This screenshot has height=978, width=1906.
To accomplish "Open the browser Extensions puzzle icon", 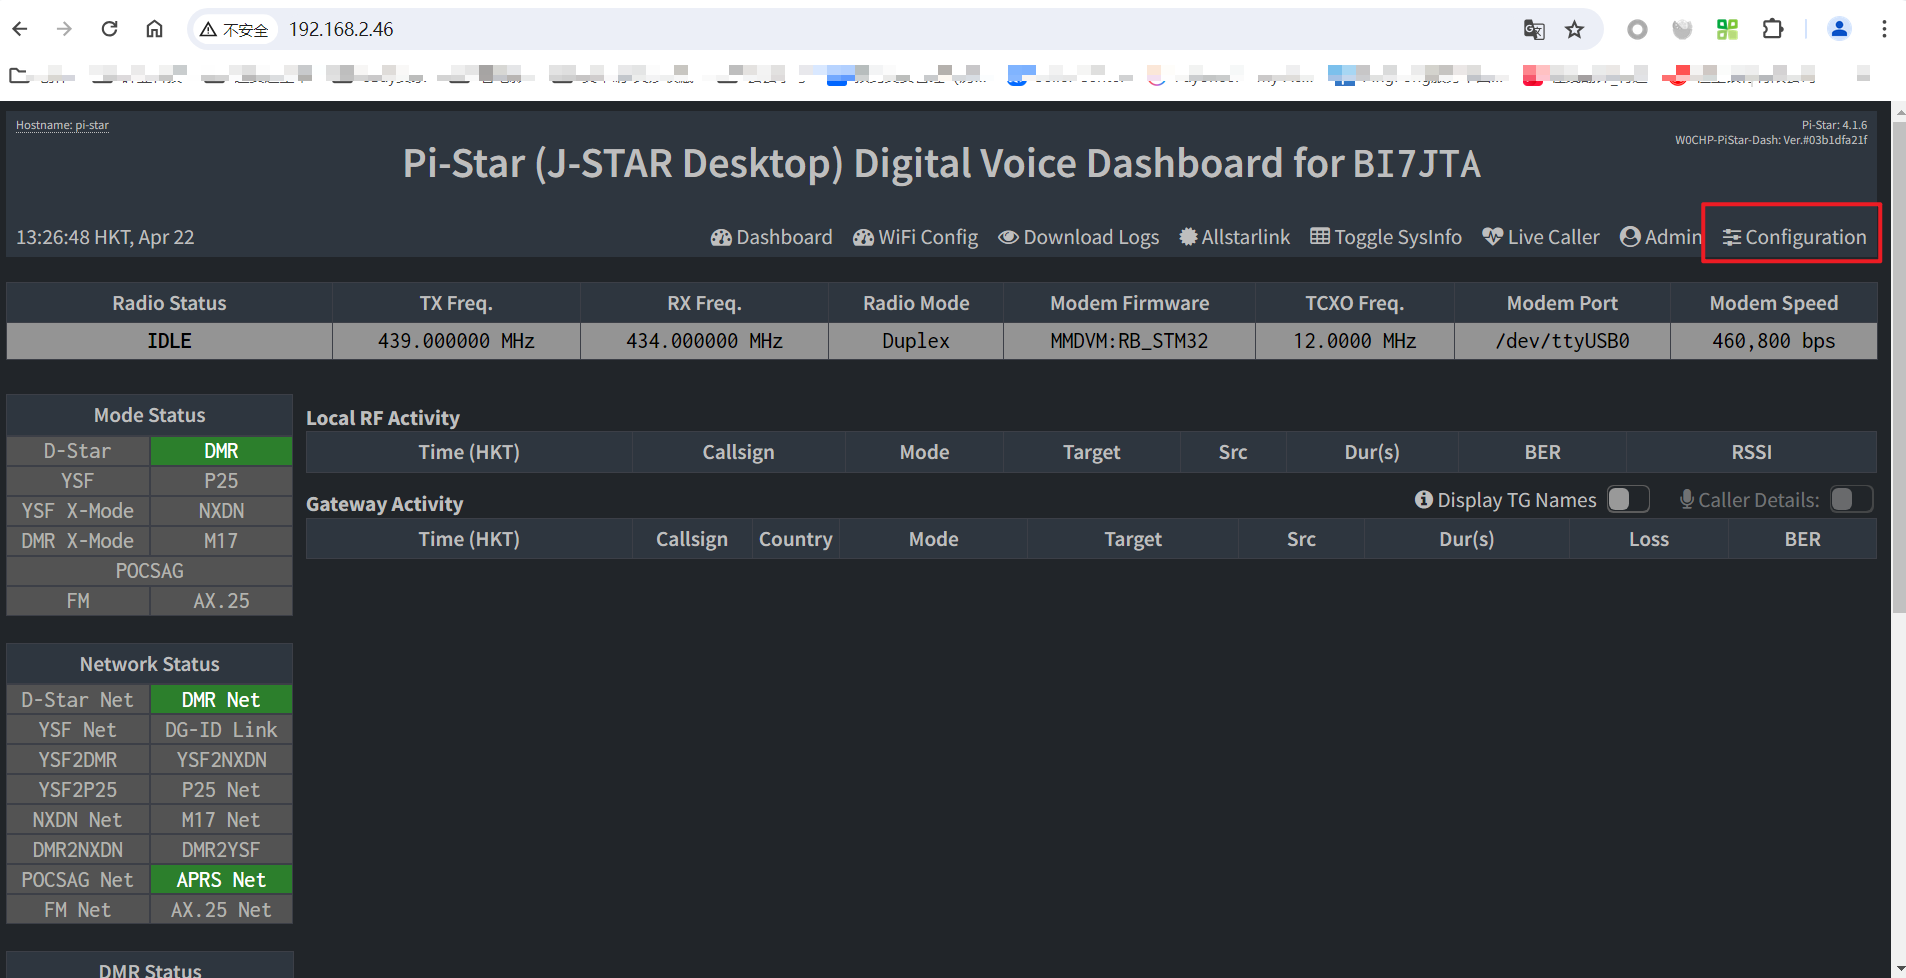I will coord(1773,29).
